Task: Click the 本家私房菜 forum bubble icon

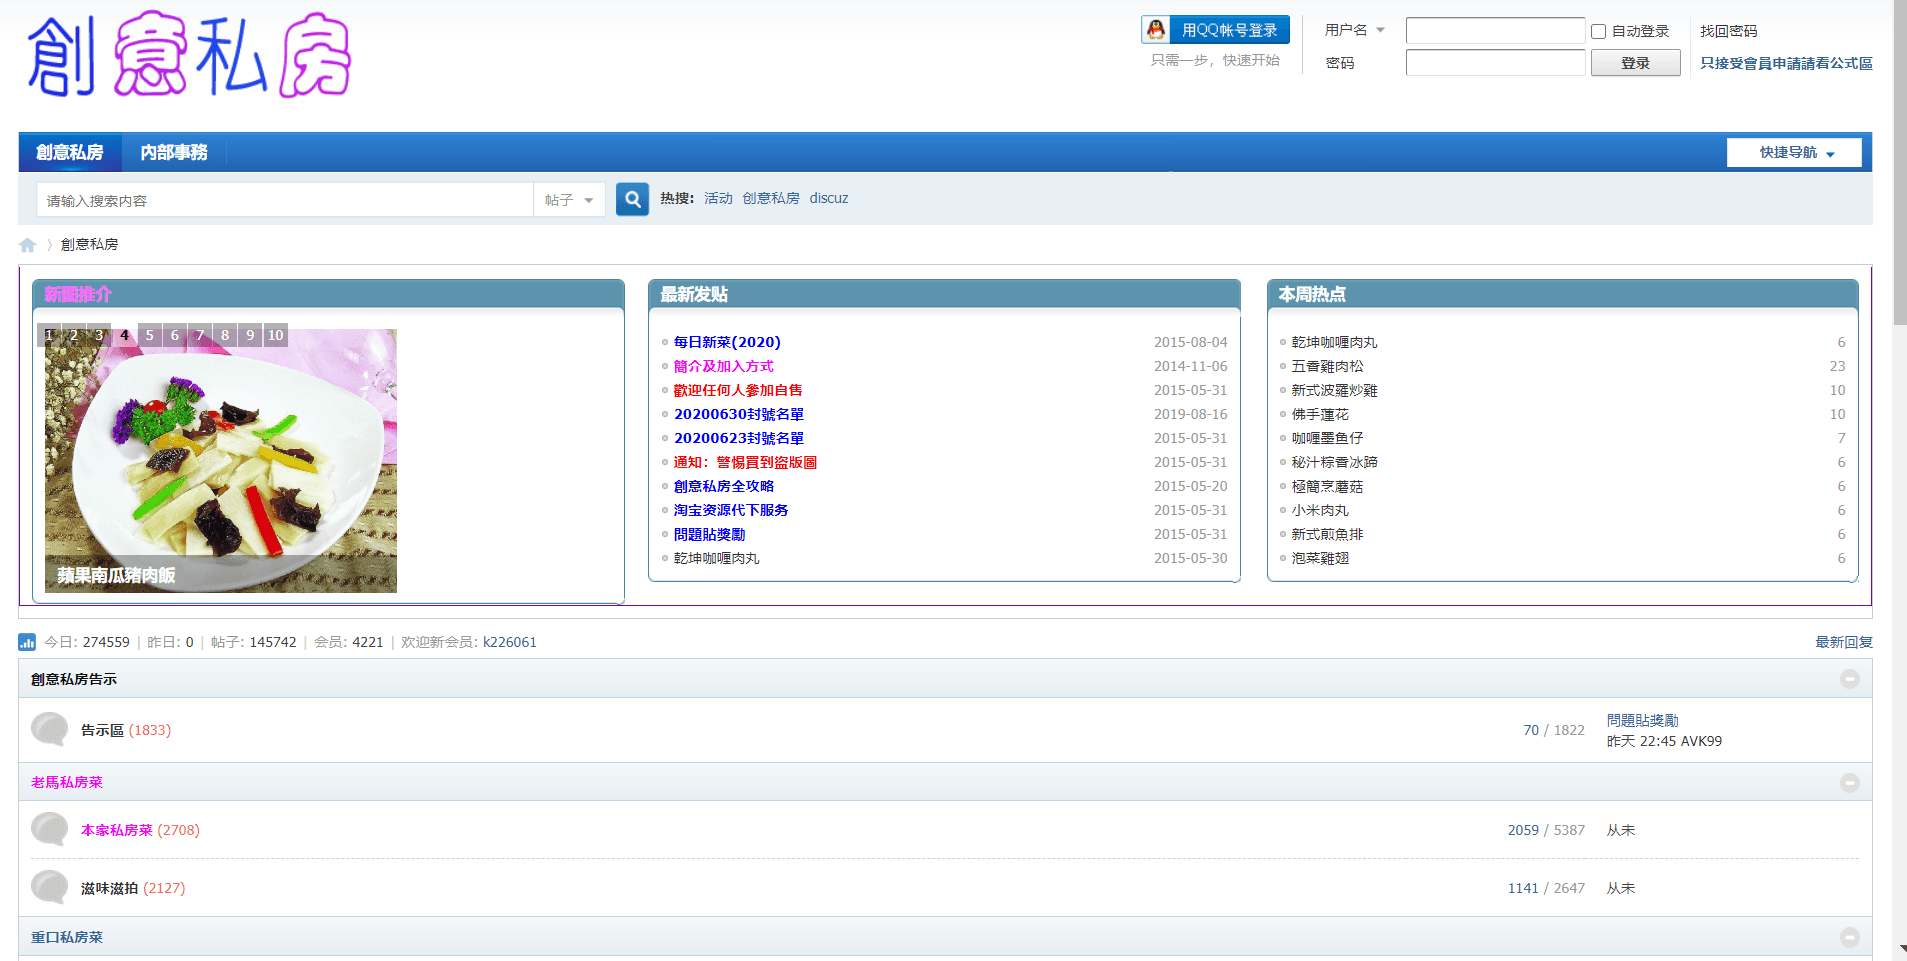Action: 49,829
